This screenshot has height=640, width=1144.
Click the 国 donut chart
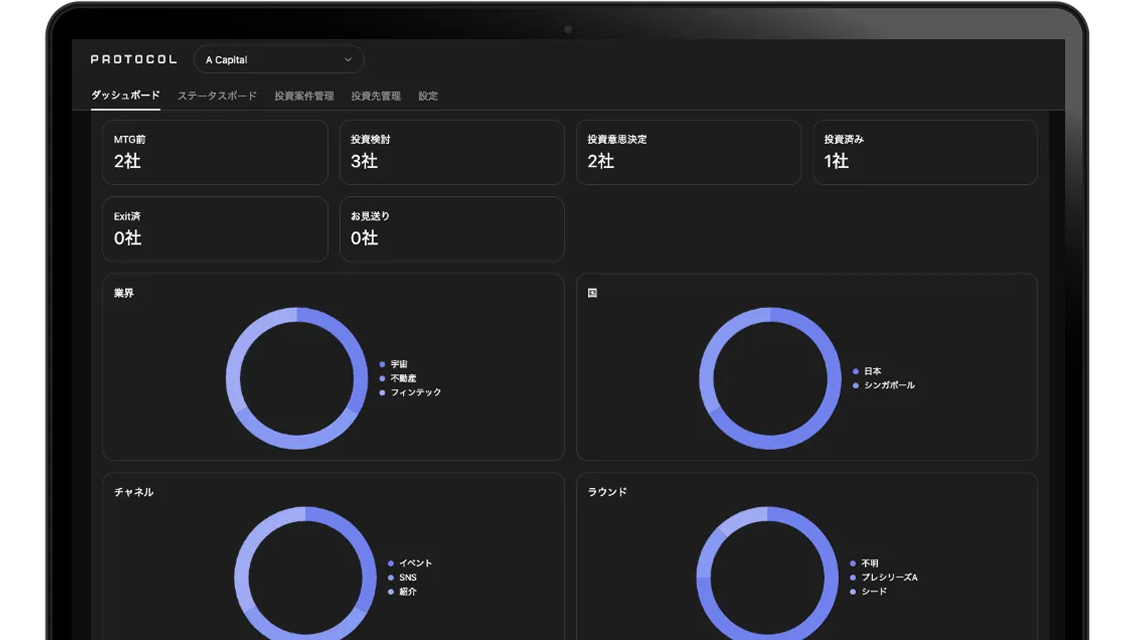point(770,378)
